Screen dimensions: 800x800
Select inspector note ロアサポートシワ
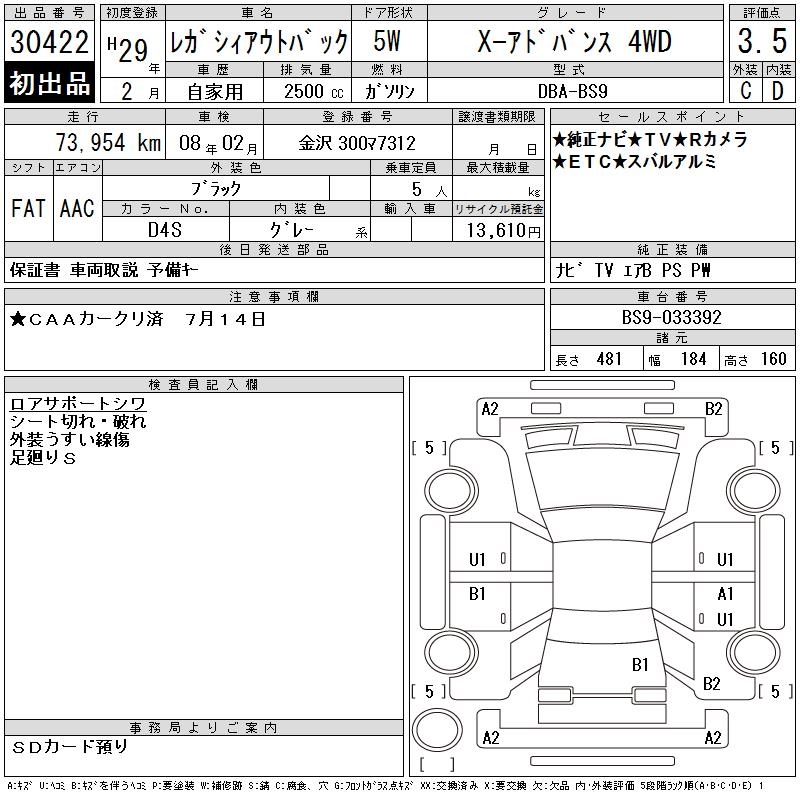78,404
